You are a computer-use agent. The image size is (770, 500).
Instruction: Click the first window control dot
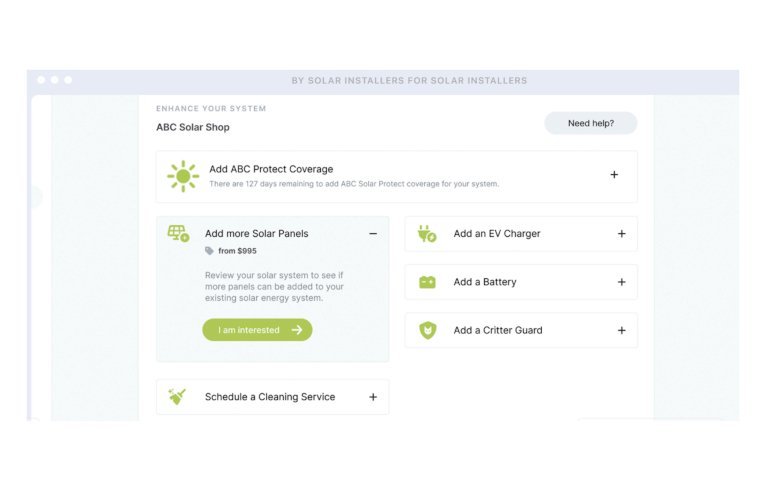coord(41,80)
